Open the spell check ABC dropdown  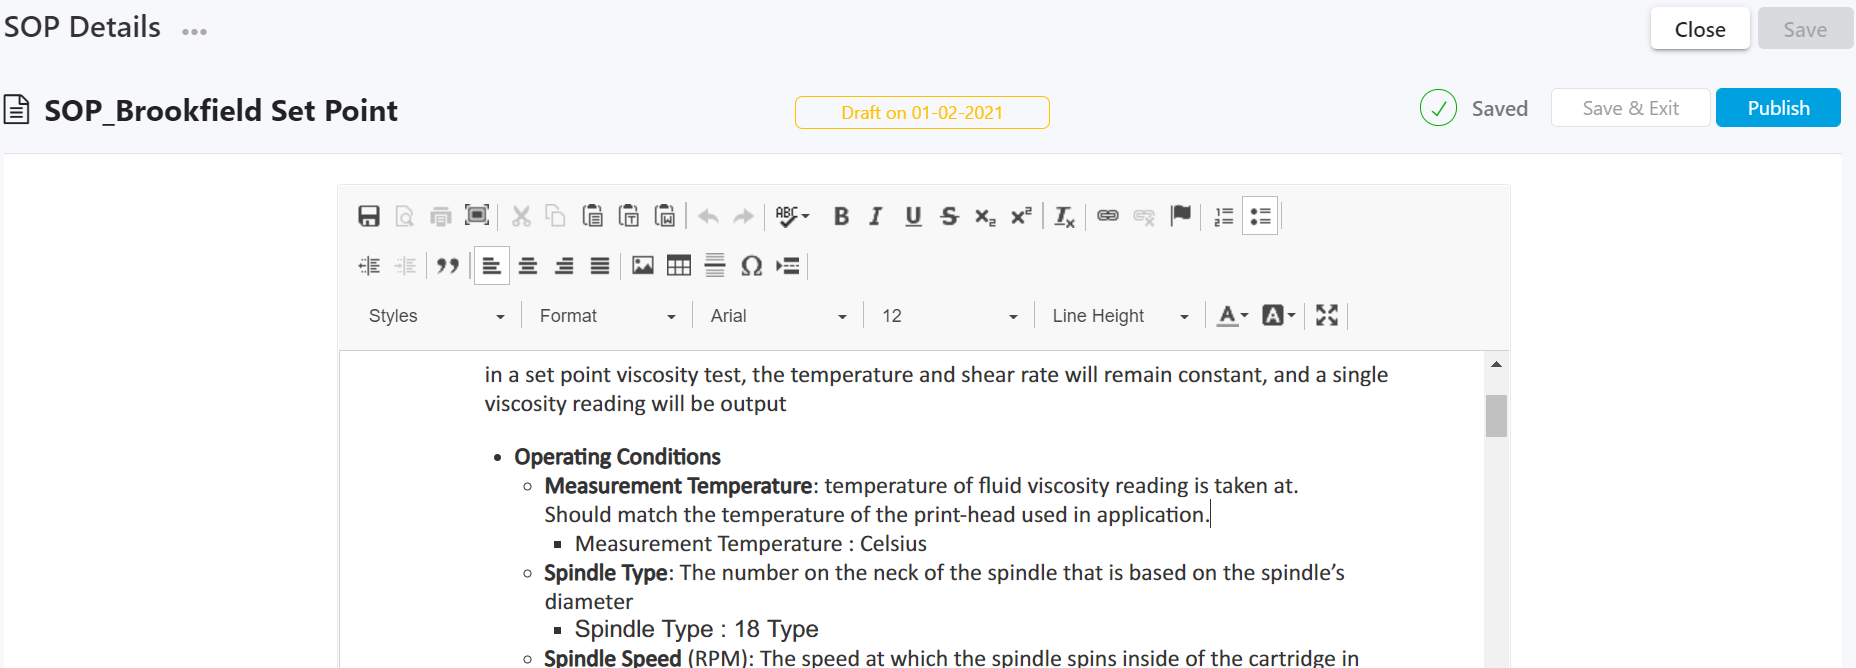pyautogui.click(x=793, y=216)
